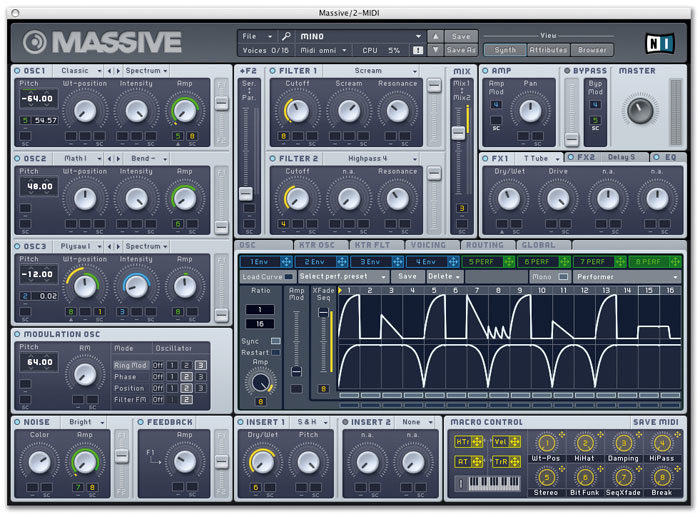This screenshot has height=517, width=700.
Task: Click the search magnifier icon beside File
Action: click(x=286, y=36)
